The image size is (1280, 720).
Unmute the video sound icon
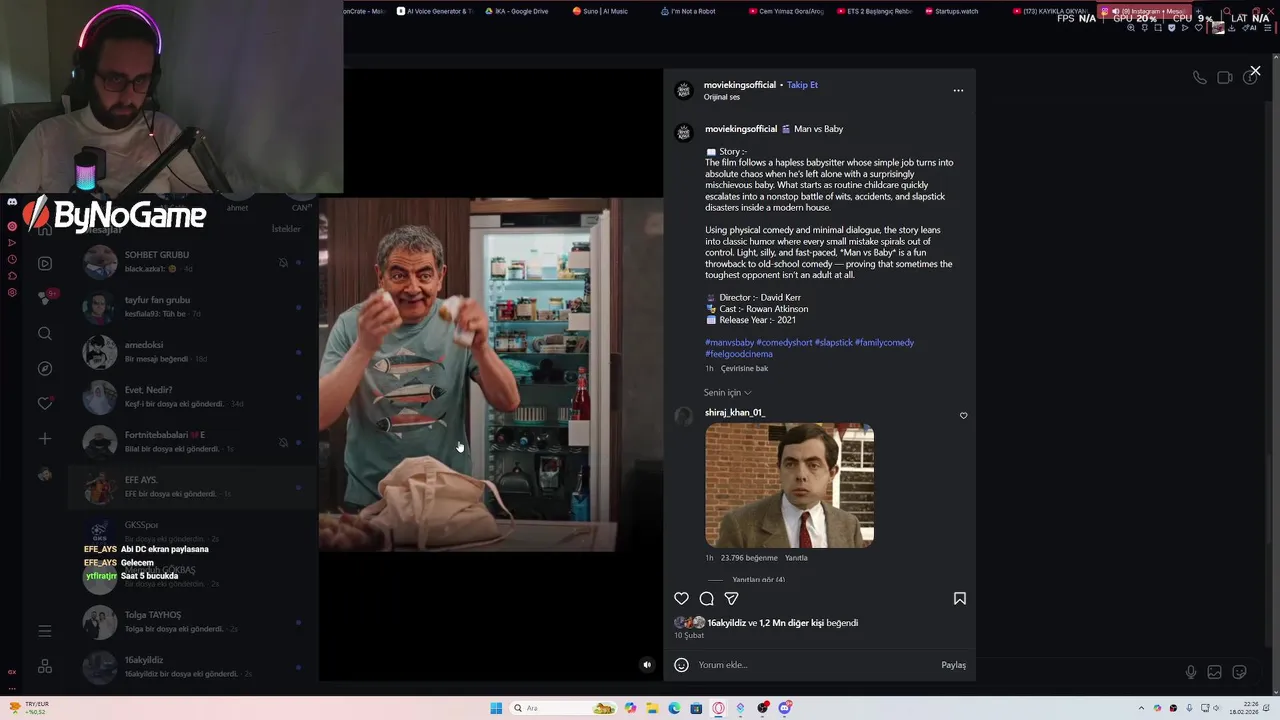(647, 664)
